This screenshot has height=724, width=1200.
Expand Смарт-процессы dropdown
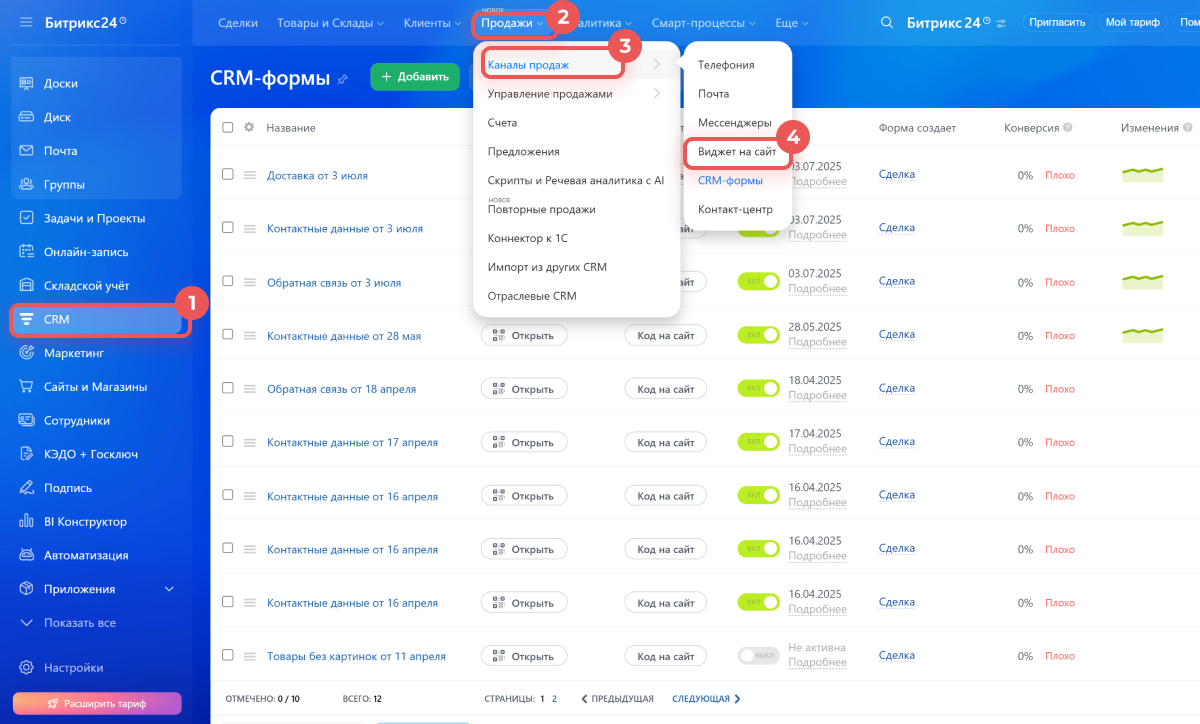(x=704, y=22)
